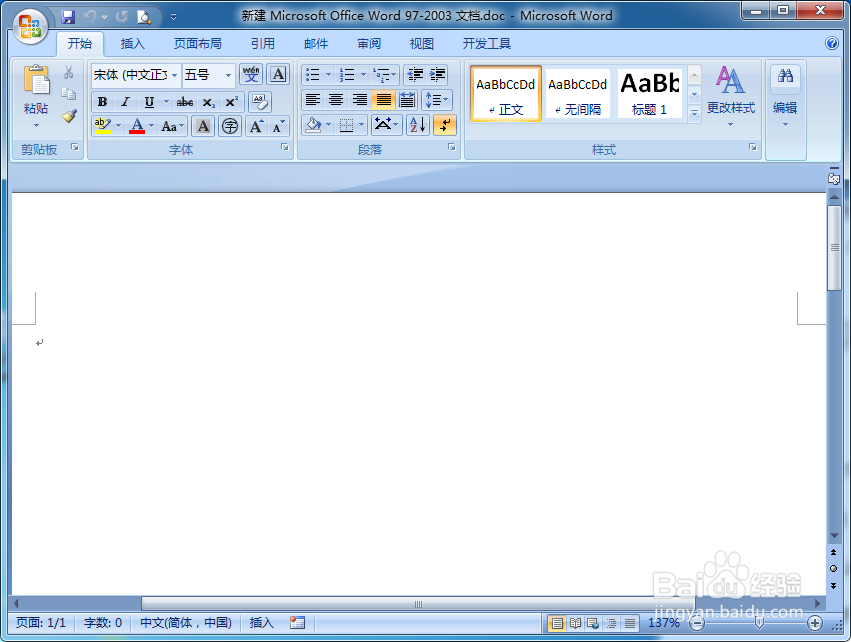Center align the text

pos(336,100)
